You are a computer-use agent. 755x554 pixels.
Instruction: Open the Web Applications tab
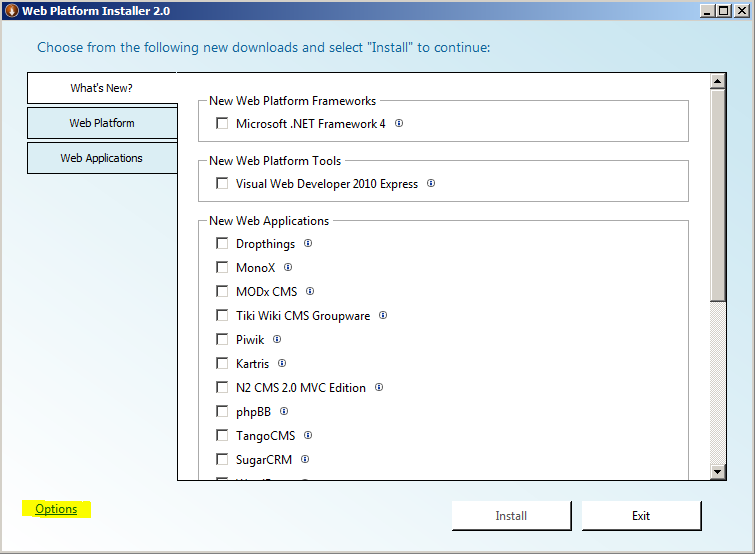click(x=102, y=158)
